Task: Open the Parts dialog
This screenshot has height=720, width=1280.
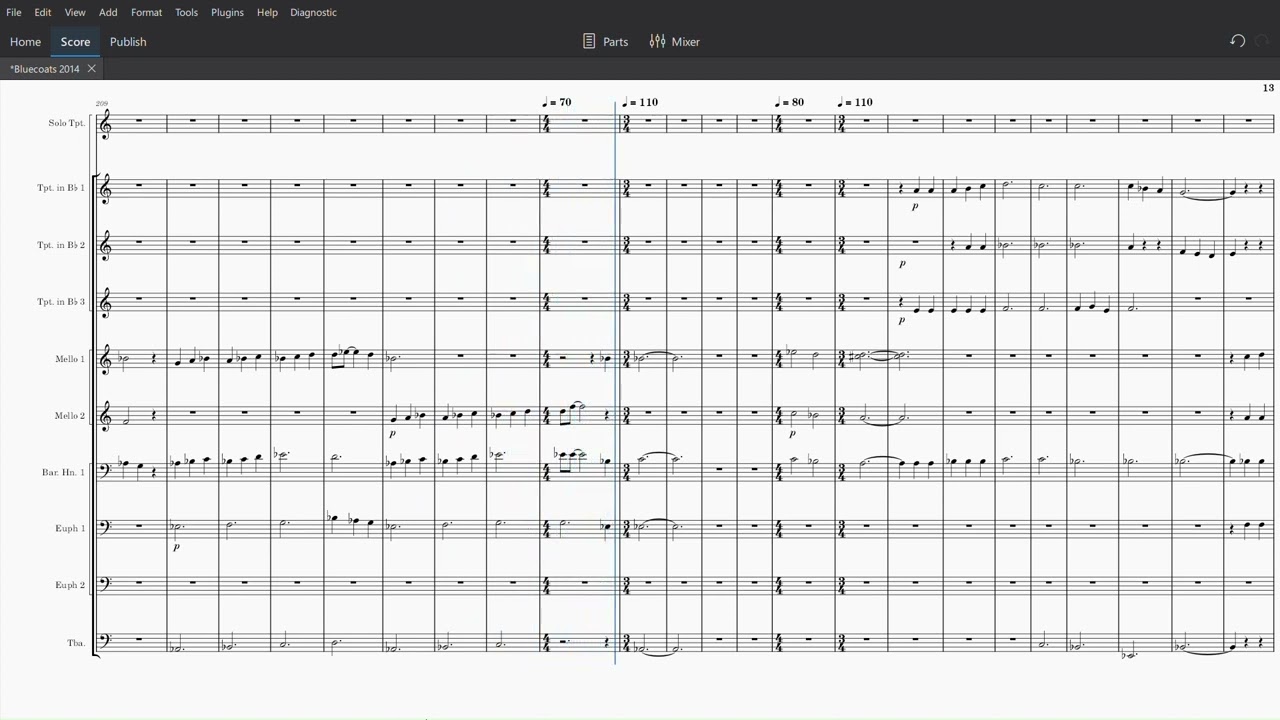Action: click(606, 42)
